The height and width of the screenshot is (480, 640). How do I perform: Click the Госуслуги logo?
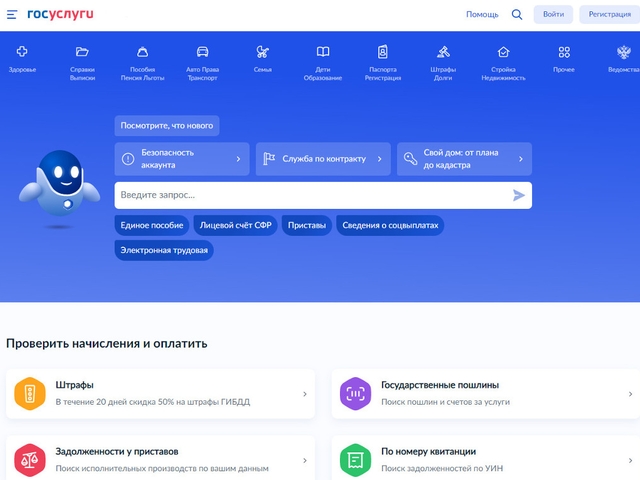60,14
